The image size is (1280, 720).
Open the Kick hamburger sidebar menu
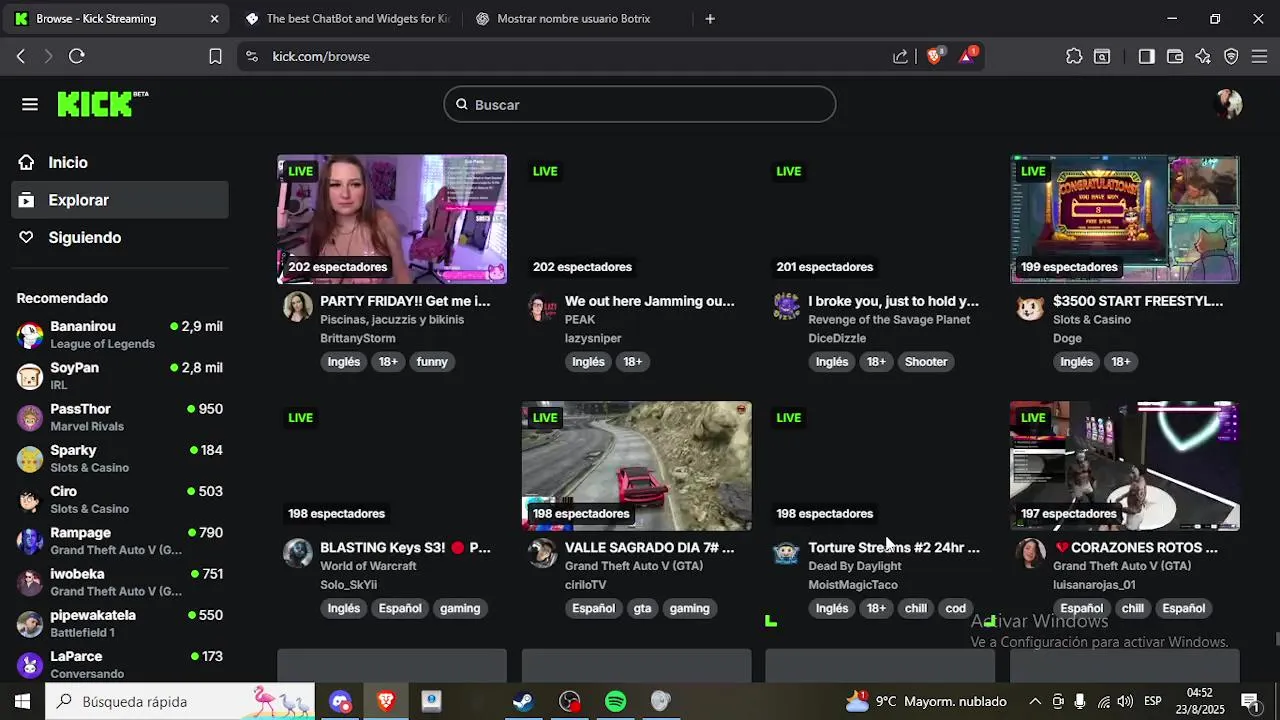pos(30,105)
